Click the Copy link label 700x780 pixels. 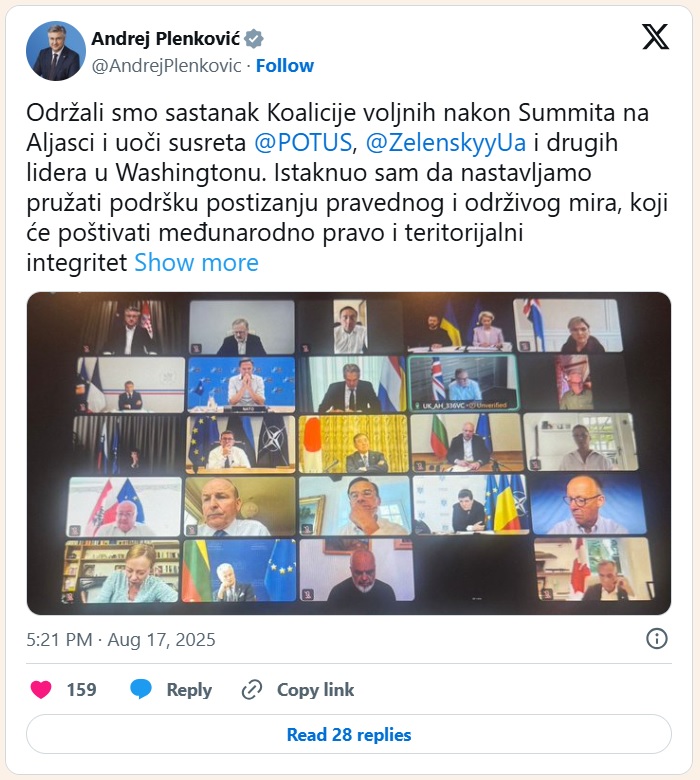tap(315, 690)
